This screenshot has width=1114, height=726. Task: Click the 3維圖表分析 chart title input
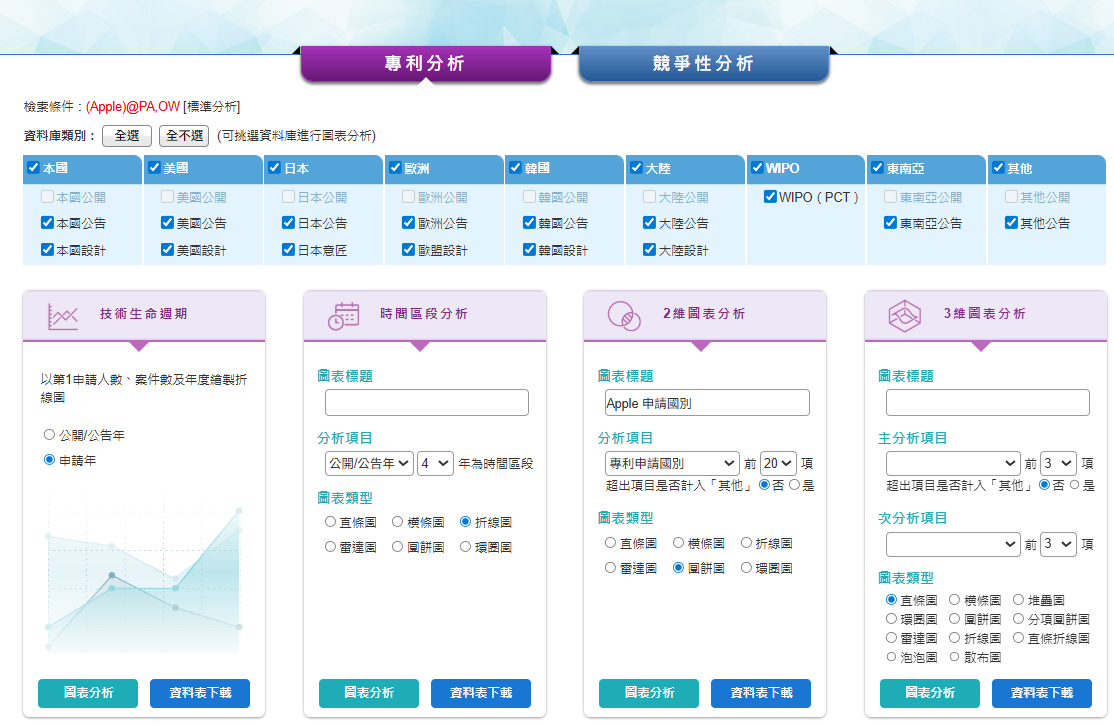tap(988, 403)
